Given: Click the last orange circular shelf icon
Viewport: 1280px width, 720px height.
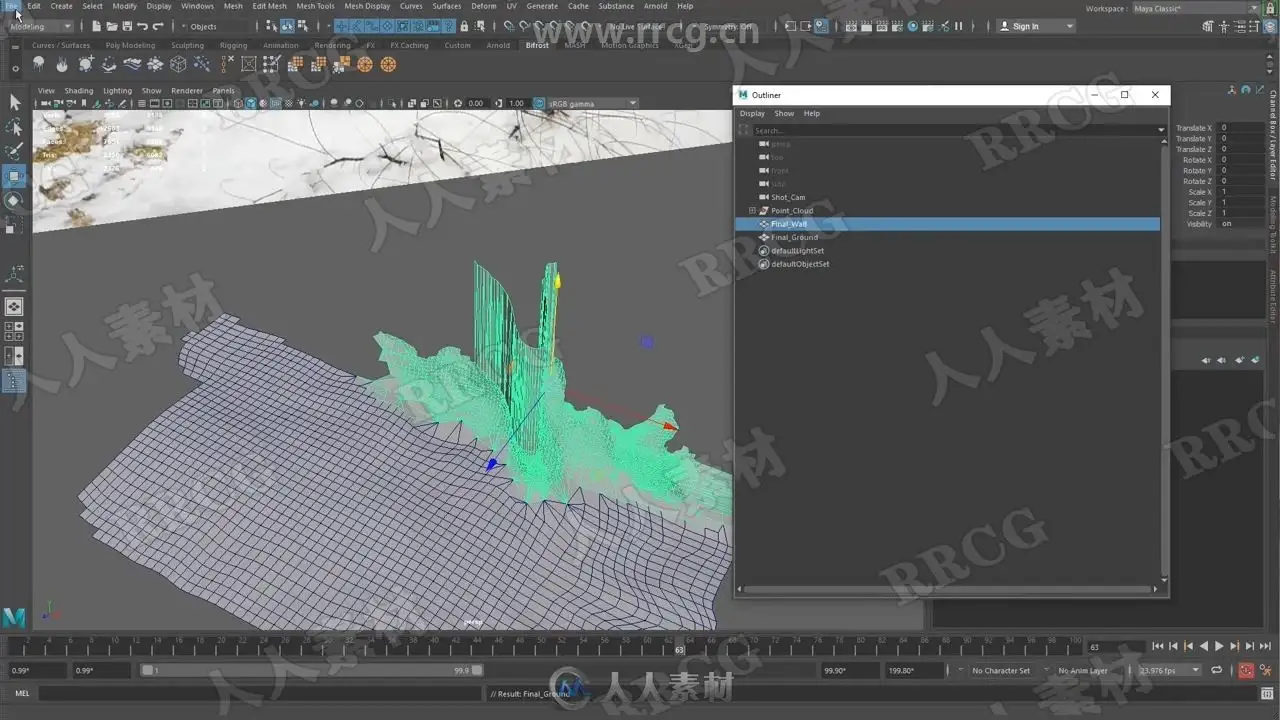Looking at the screenshot, I should point(388,64).
